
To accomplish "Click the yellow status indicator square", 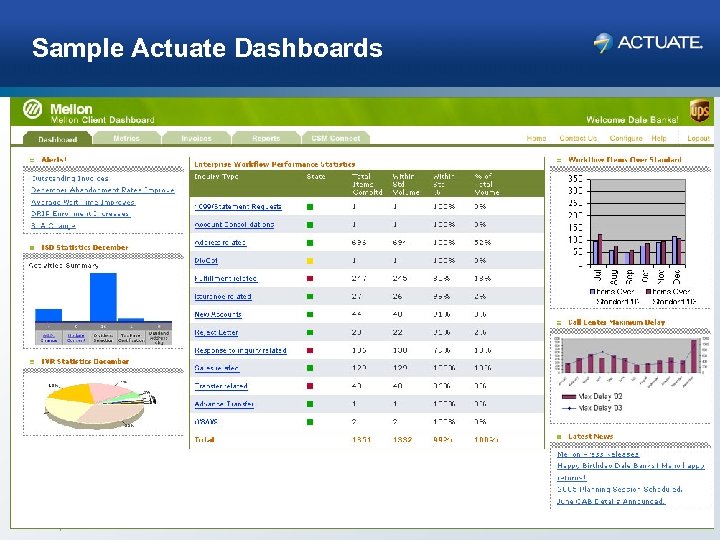I will tap(310, 260).
